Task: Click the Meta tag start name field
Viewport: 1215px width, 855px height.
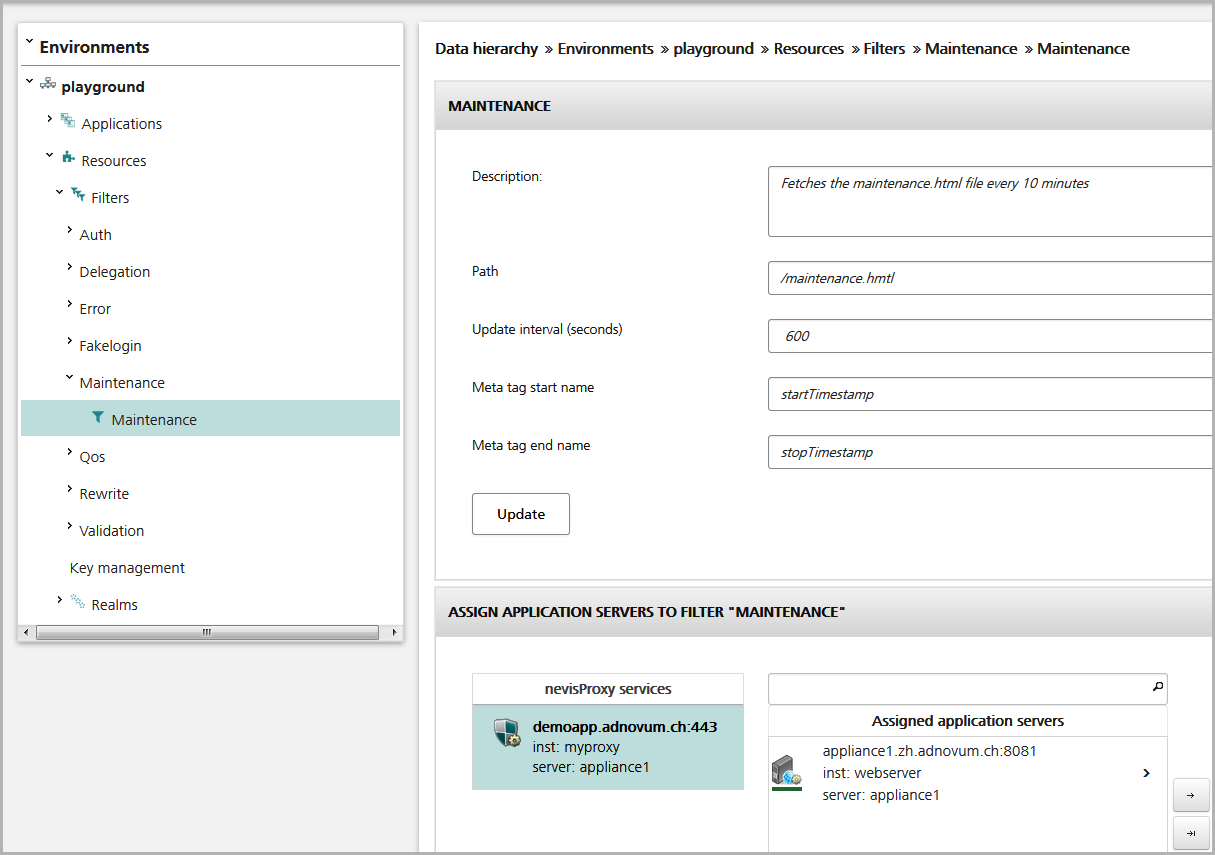Action: [991, 394]
